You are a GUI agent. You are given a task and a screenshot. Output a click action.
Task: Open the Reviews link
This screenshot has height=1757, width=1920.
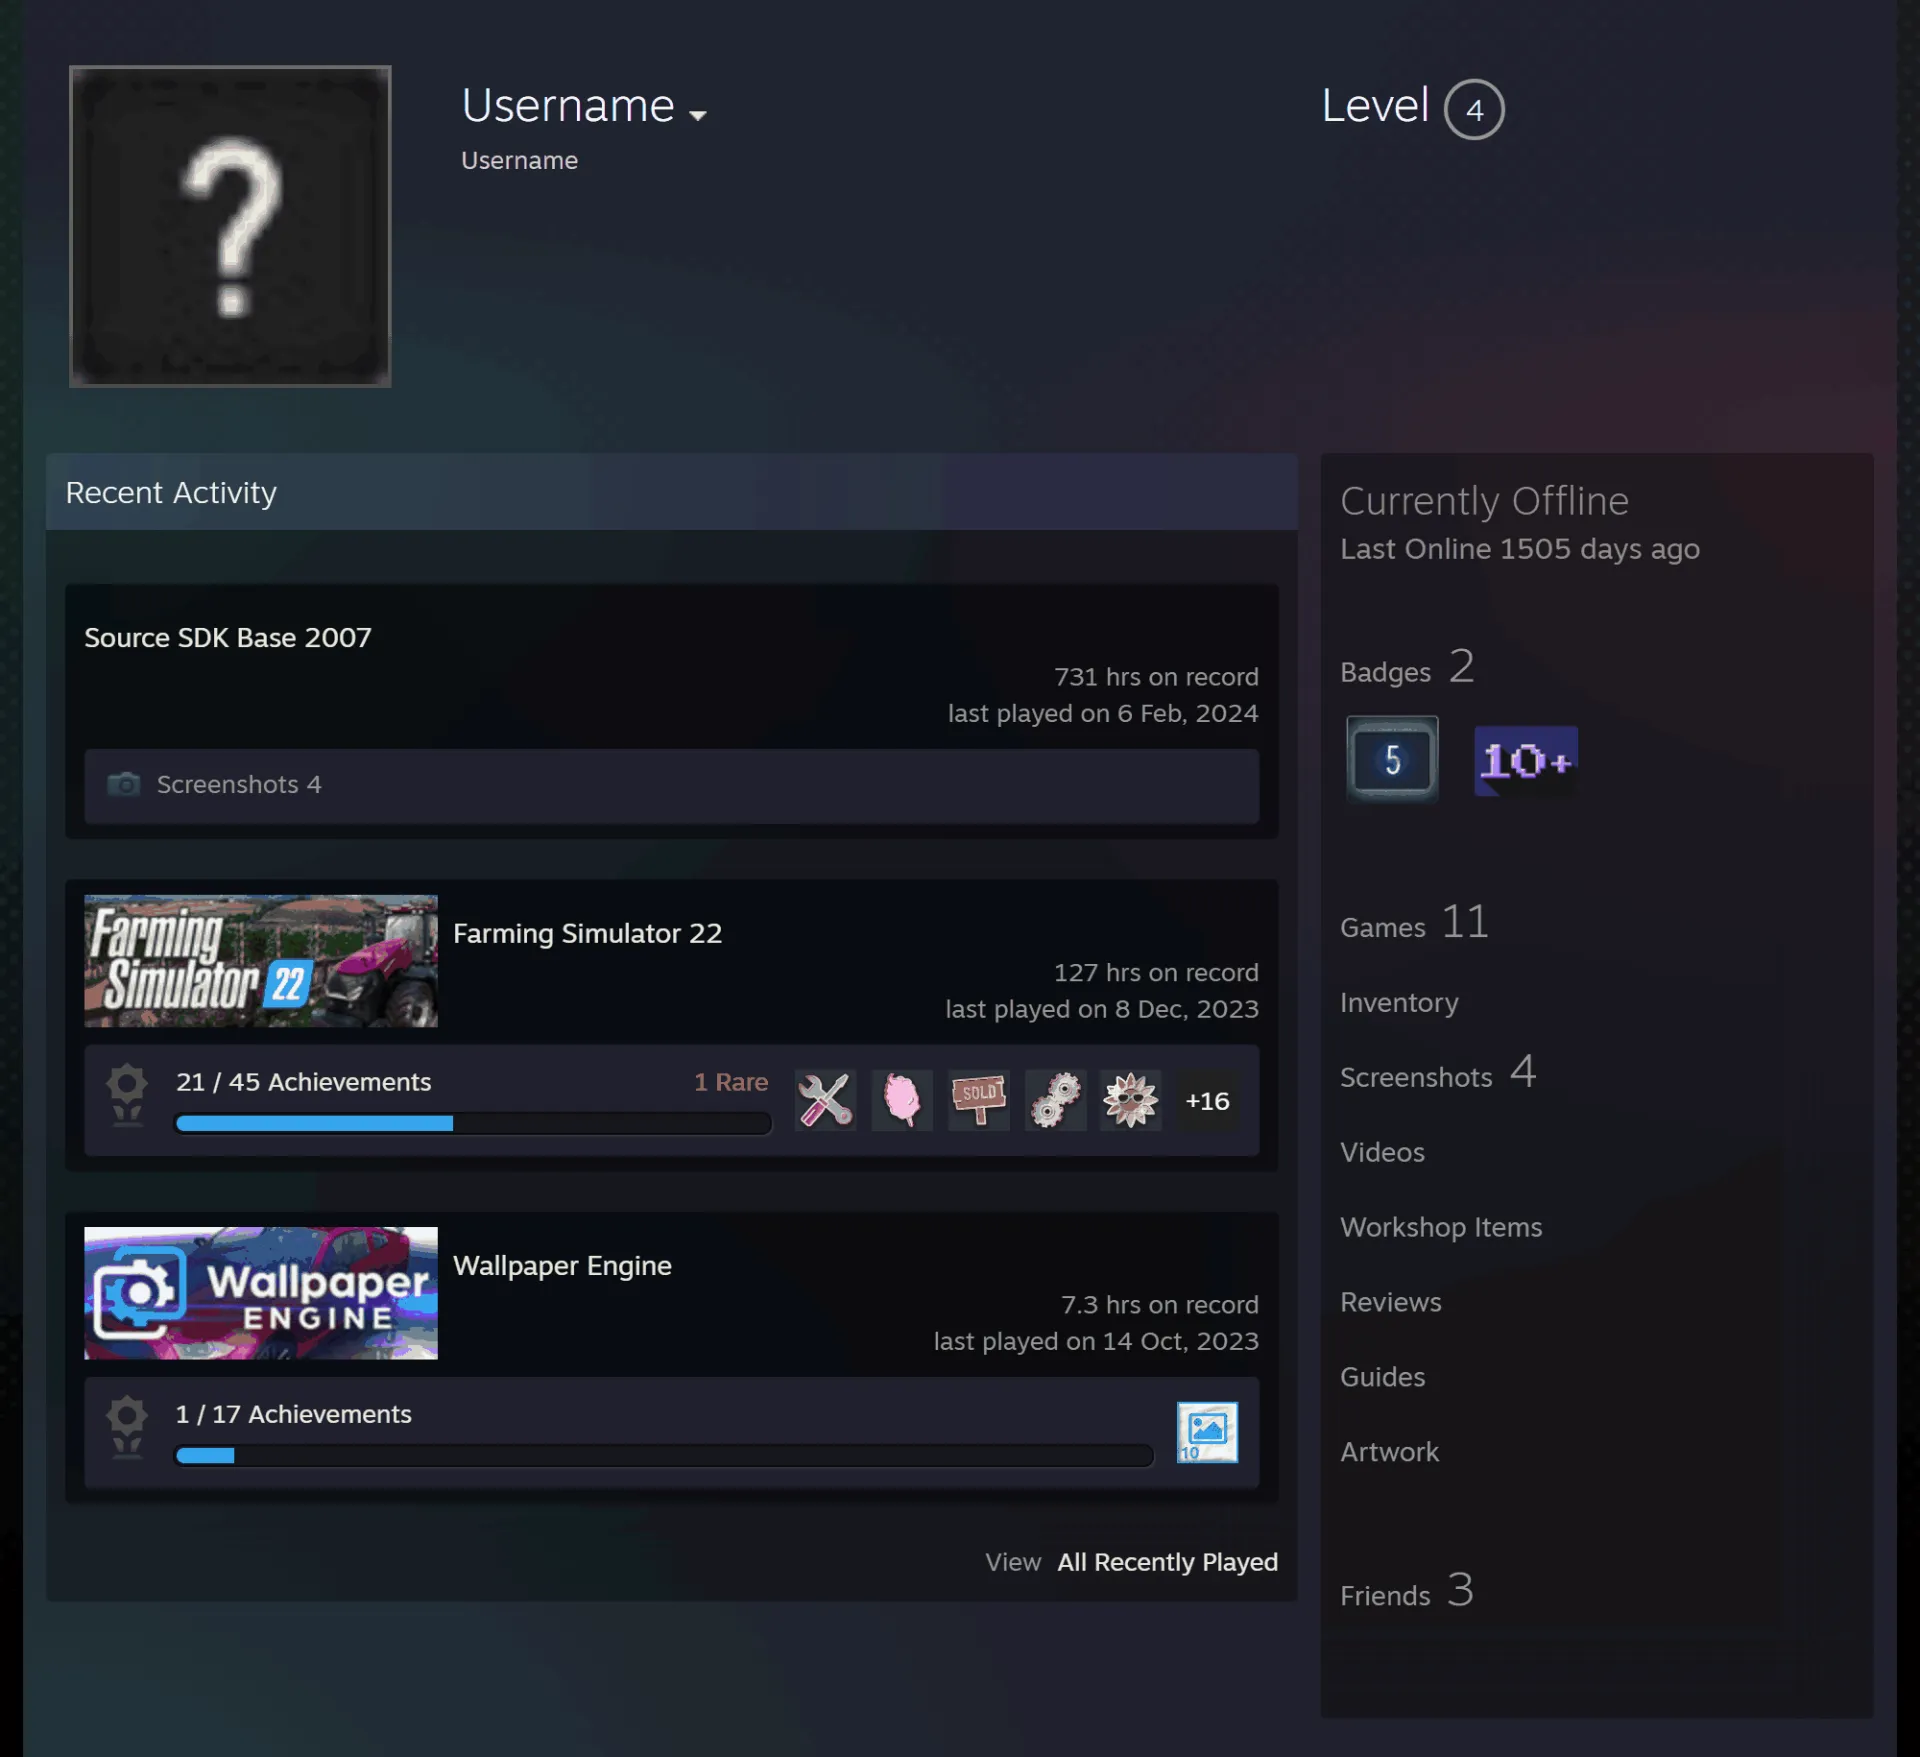(1391, 1302)
